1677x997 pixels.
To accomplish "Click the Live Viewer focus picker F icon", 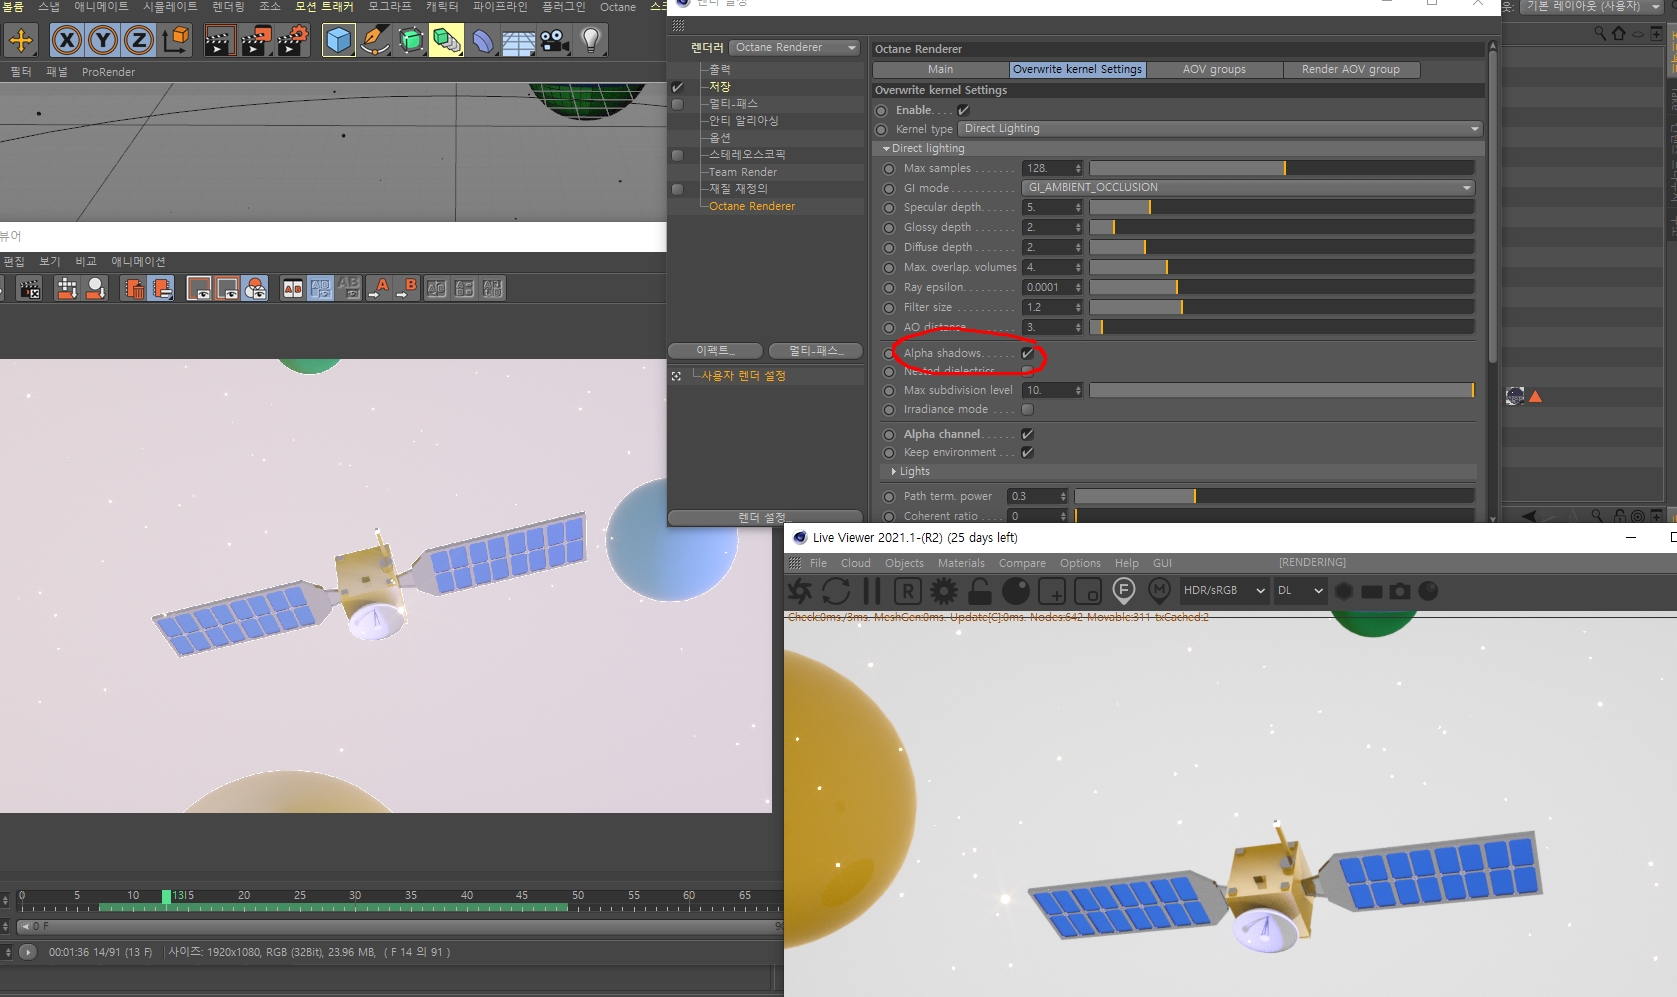I will pos(1124,591).
